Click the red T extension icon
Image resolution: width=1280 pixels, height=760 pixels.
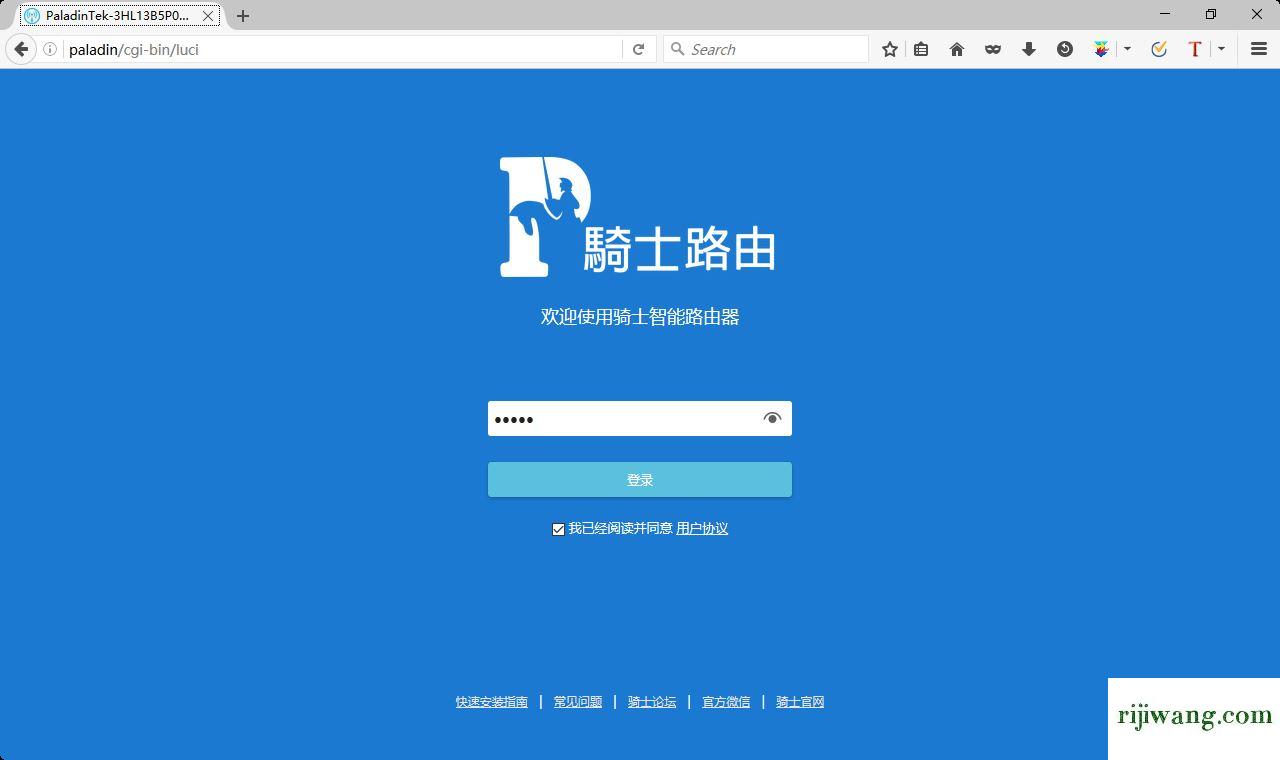[1194, 49]
